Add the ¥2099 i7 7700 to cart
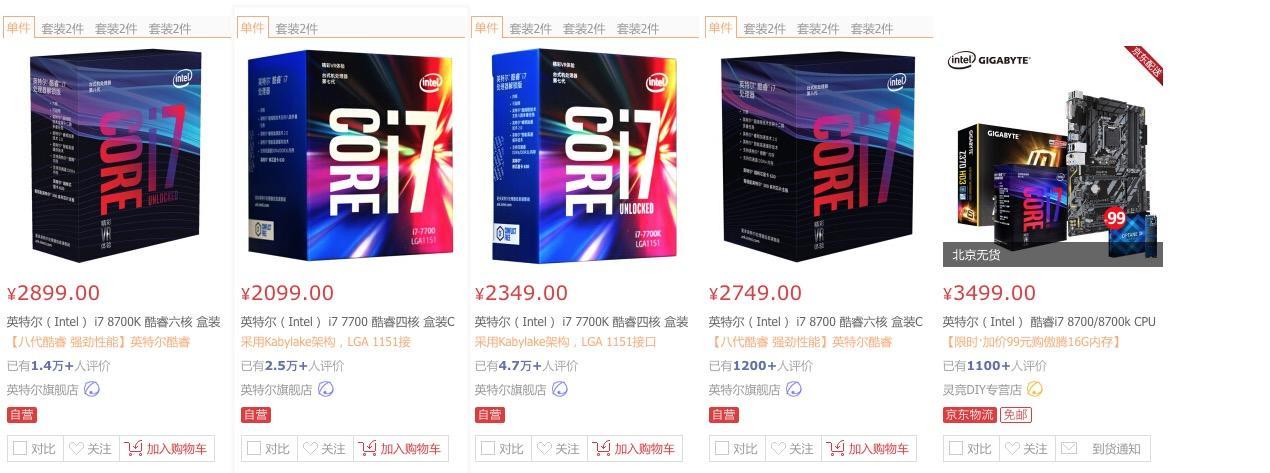 click(401, 449)
